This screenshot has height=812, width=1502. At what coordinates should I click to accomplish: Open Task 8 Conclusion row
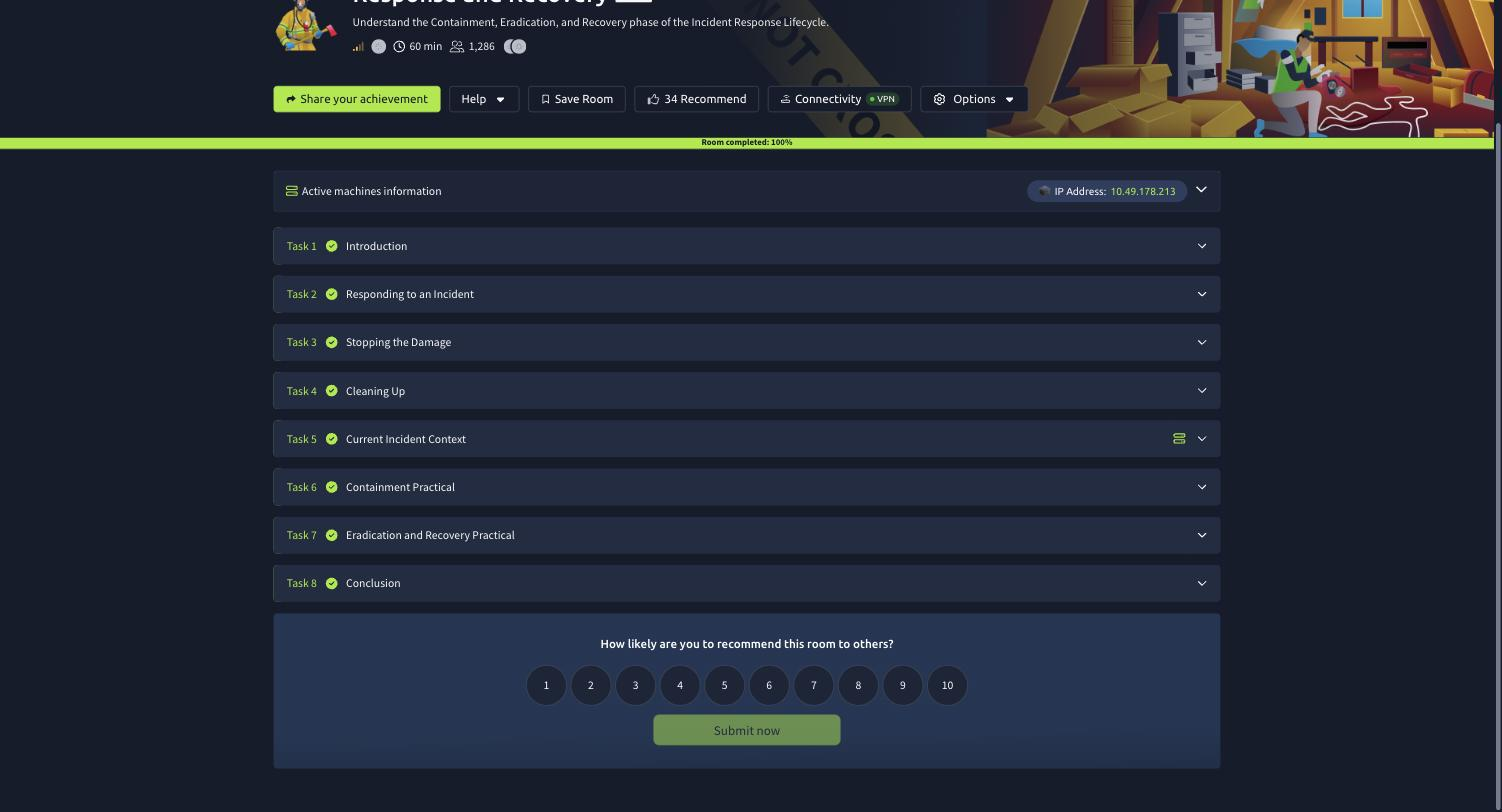click(747, 583)
